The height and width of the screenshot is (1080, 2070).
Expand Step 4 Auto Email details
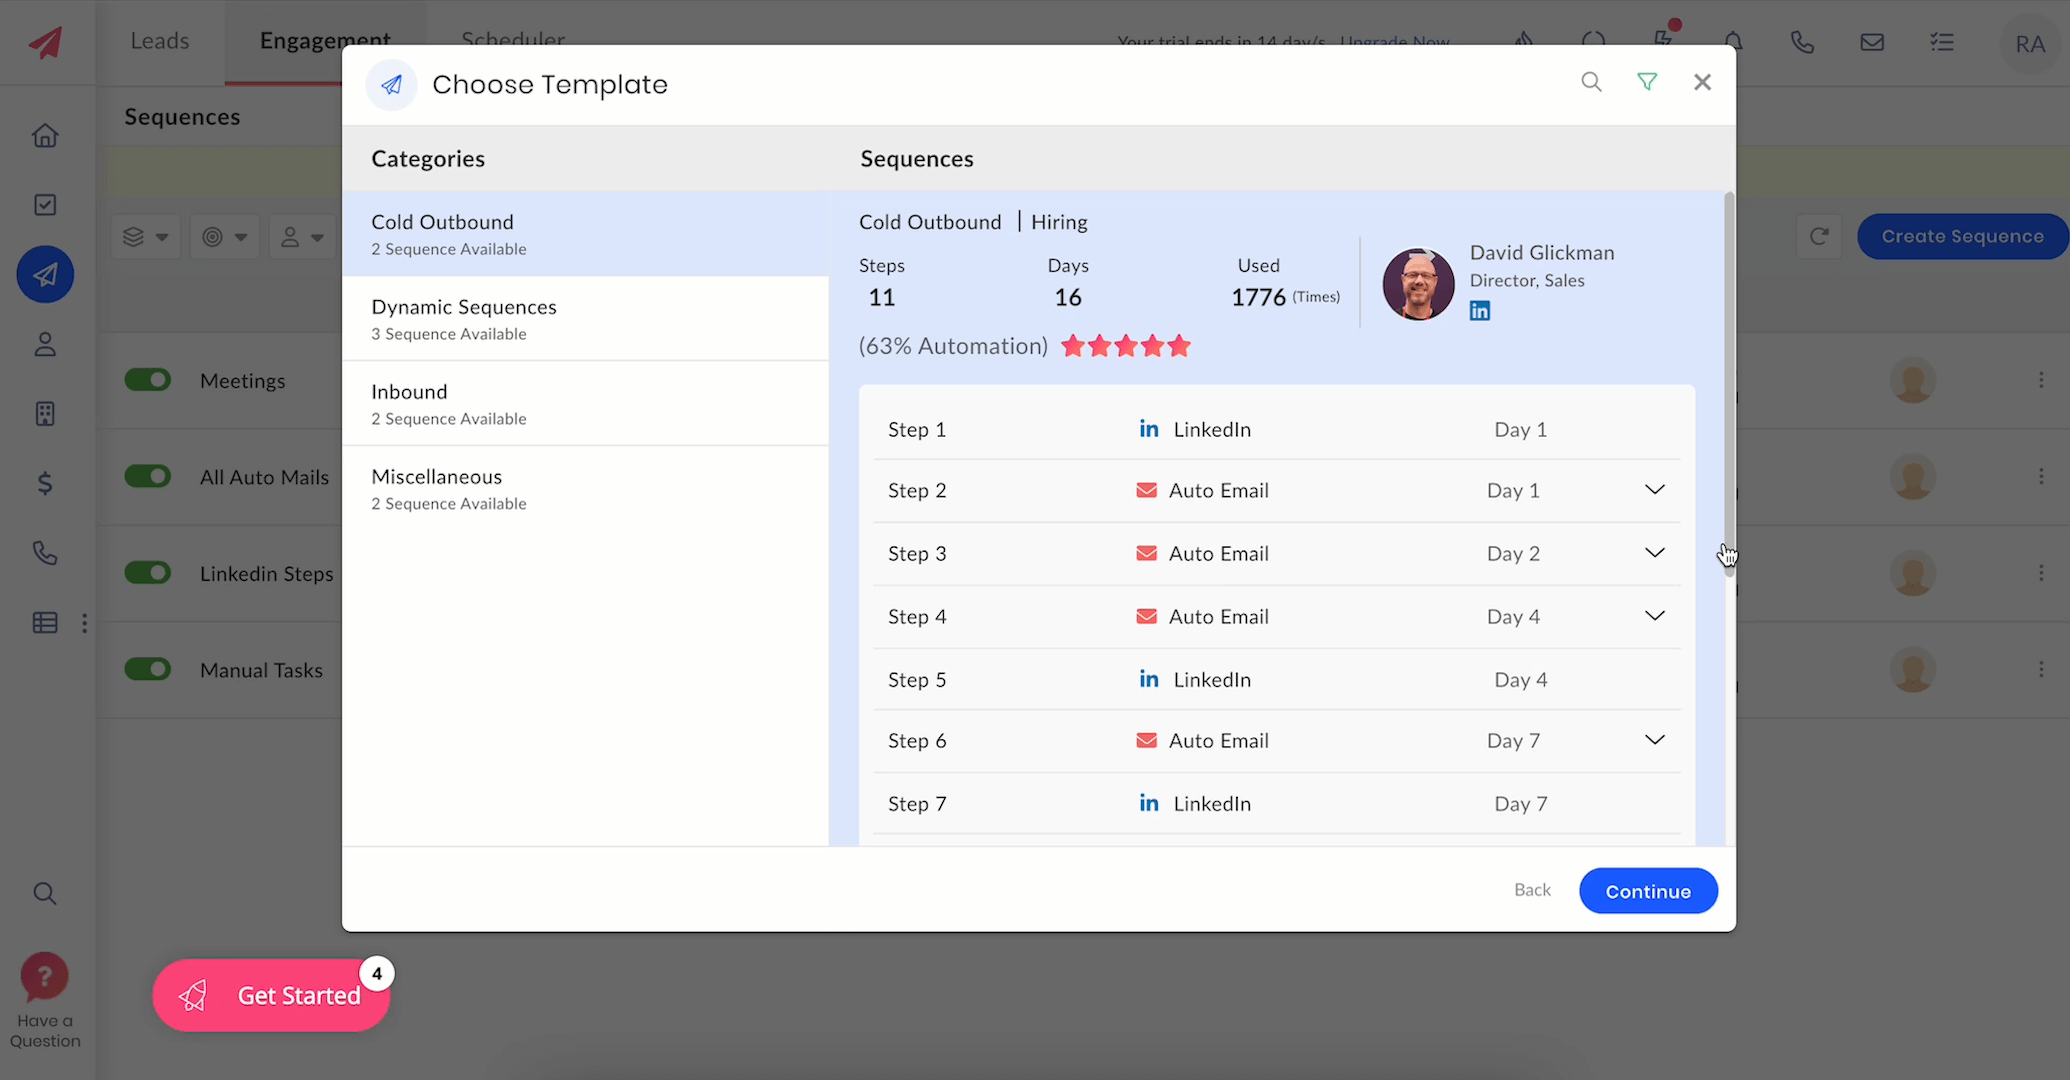pyautogui.click(x=1655, y=616)
